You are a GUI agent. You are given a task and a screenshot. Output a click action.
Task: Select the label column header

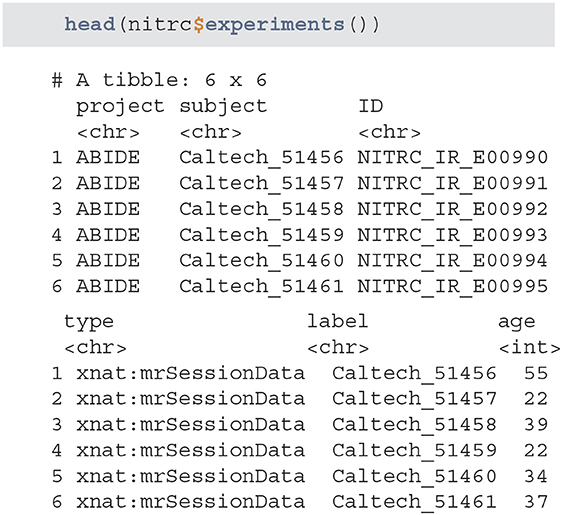coord(337,321)
